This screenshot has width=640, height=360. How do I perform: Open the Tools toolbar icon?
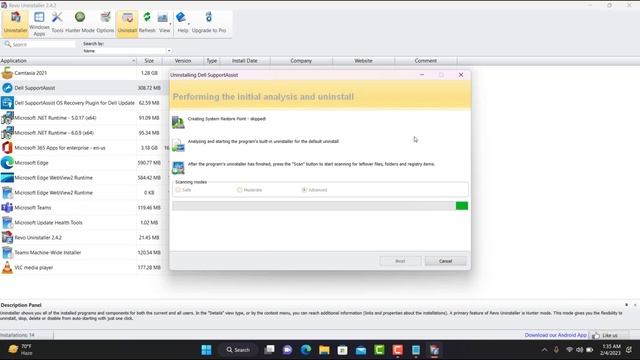click(57, 22)
